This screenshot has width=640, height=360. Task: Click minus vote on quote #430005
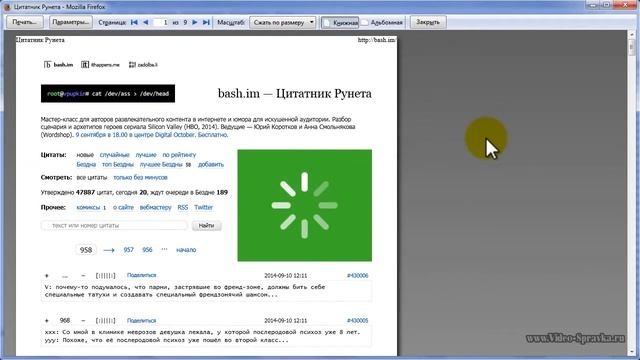[x=83, y=320]
